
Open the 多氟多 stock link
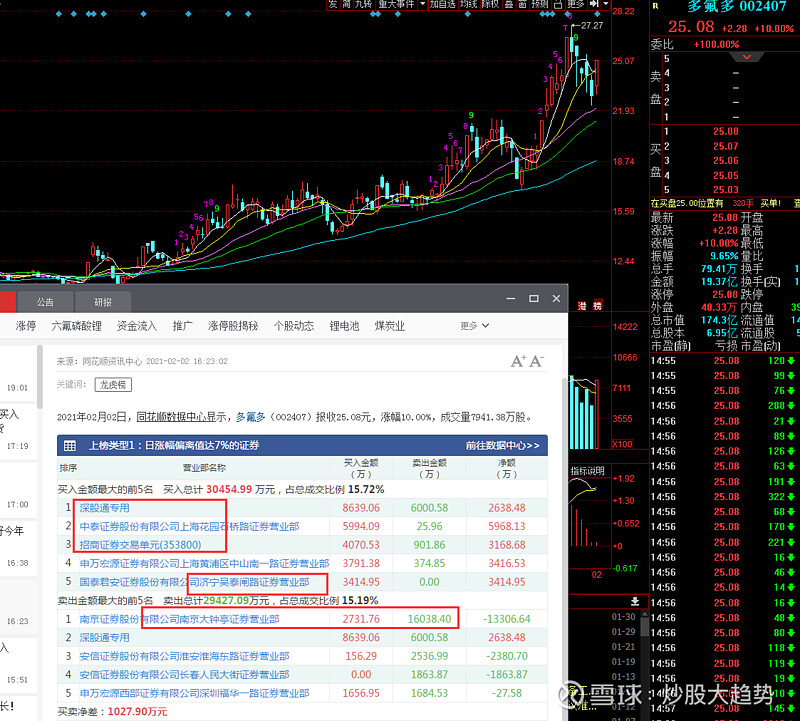pyautogui.click(x=250, y=417)
